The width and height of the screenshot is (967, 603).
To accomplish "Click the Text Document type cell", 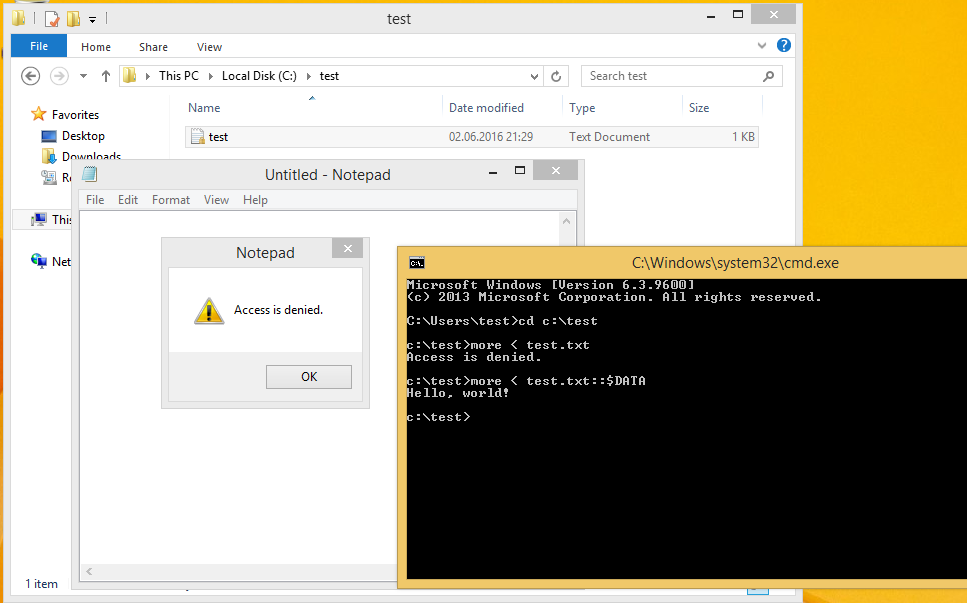I will click(x=609, y=137).
